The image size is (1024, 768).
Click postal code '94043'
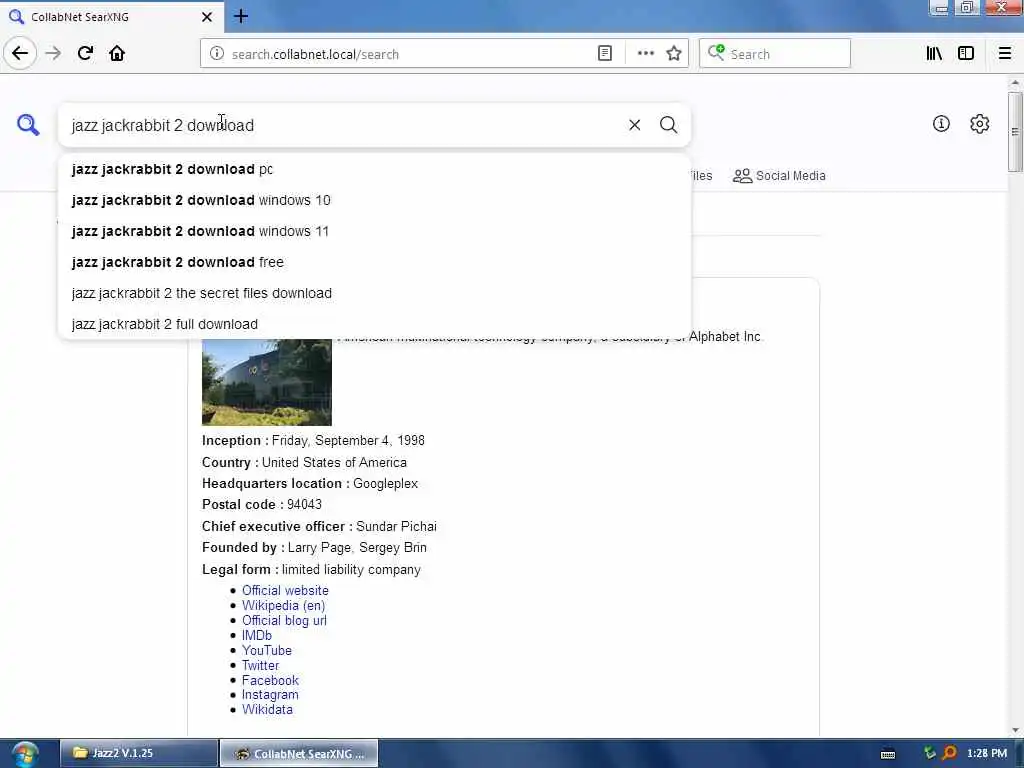pos(304,505)
